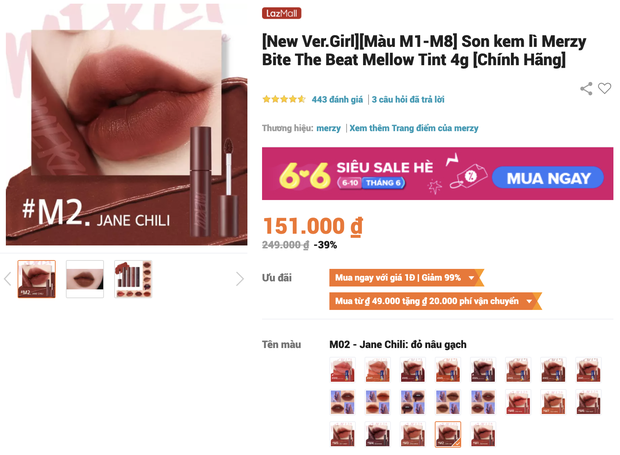Screen dimensions: 620x455
Task: Select first purple-background swatch in second row
Action: coord(342,402)
